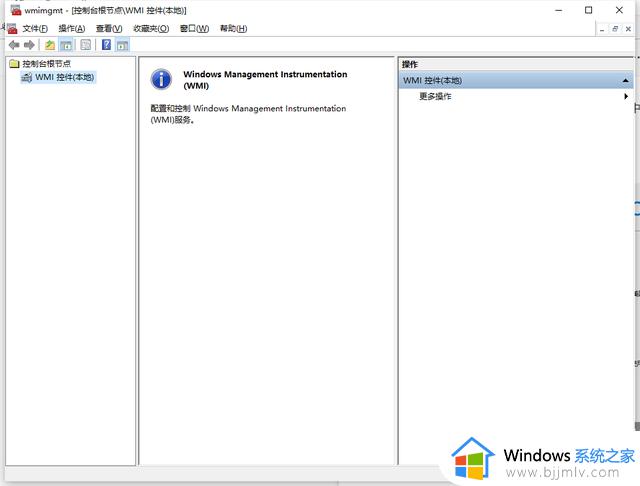640x486 pixels.
Task: Close the wmimgmt main window
Action: (x=619, y=10)
